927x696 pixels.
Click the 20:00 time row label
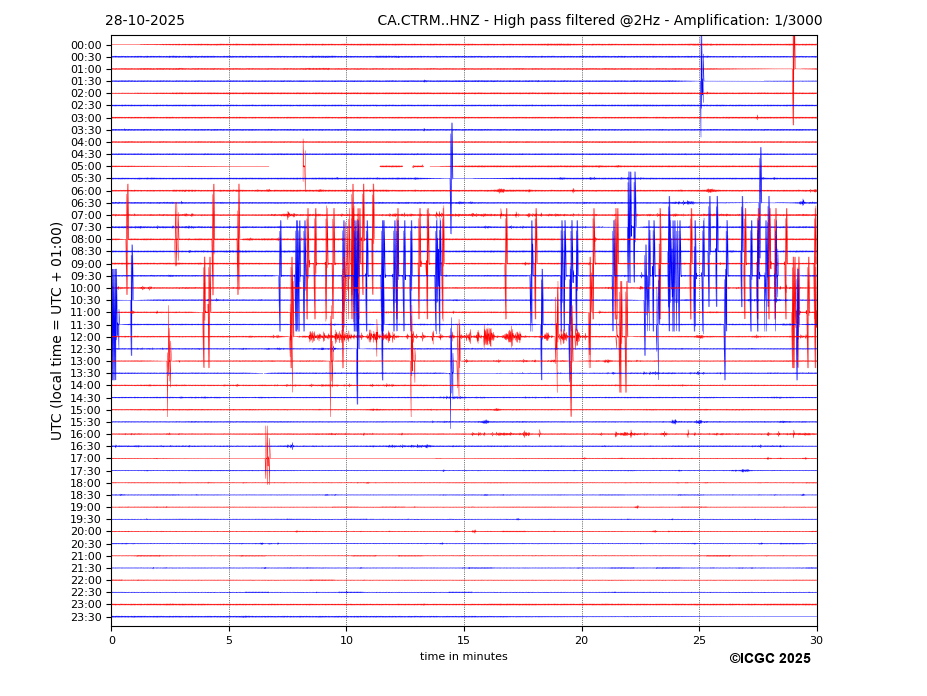(86, 532)
